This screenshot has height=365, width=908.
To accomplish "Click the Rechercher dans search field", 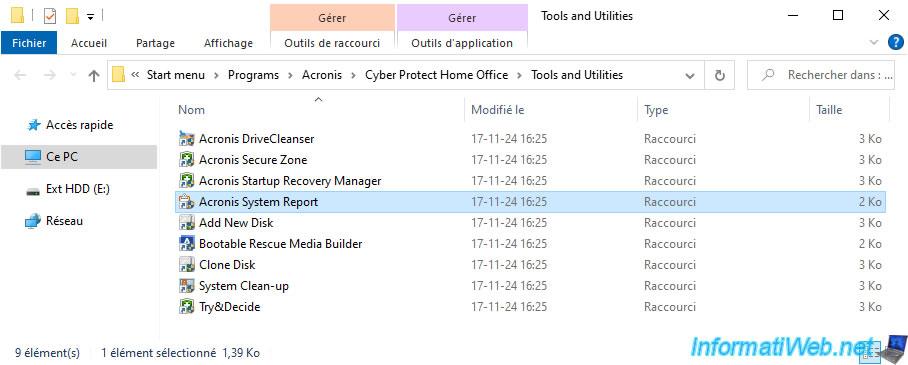I will (x=822, y=75).
